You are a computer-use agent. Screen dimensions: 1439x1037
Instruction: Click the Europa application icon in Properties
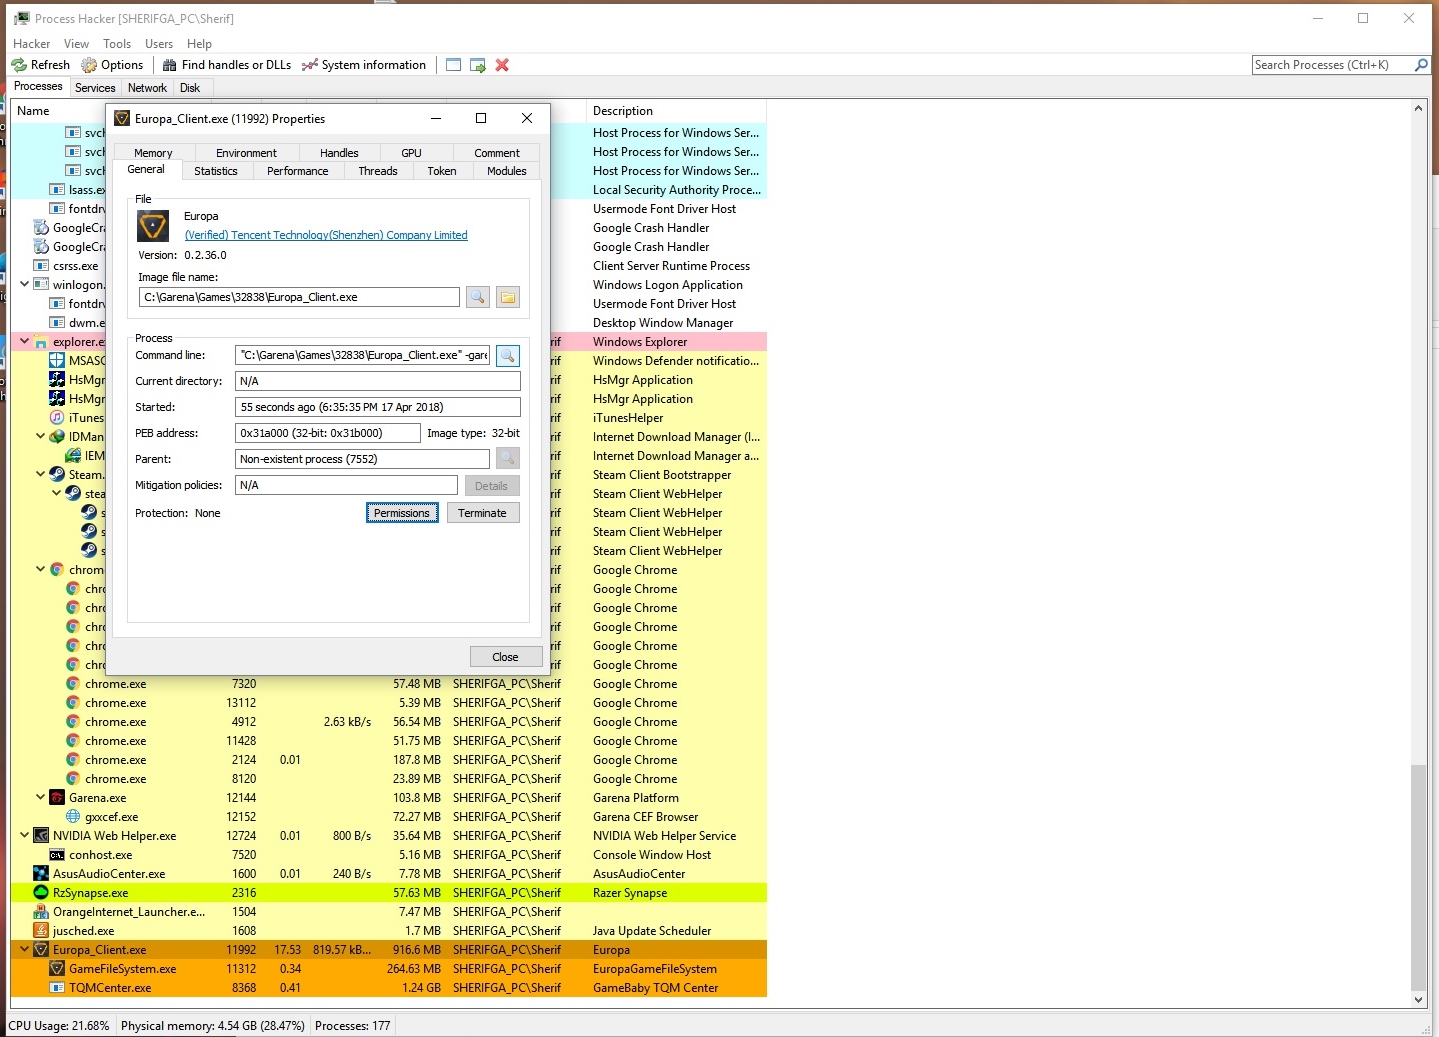click(x=153, y=226)
